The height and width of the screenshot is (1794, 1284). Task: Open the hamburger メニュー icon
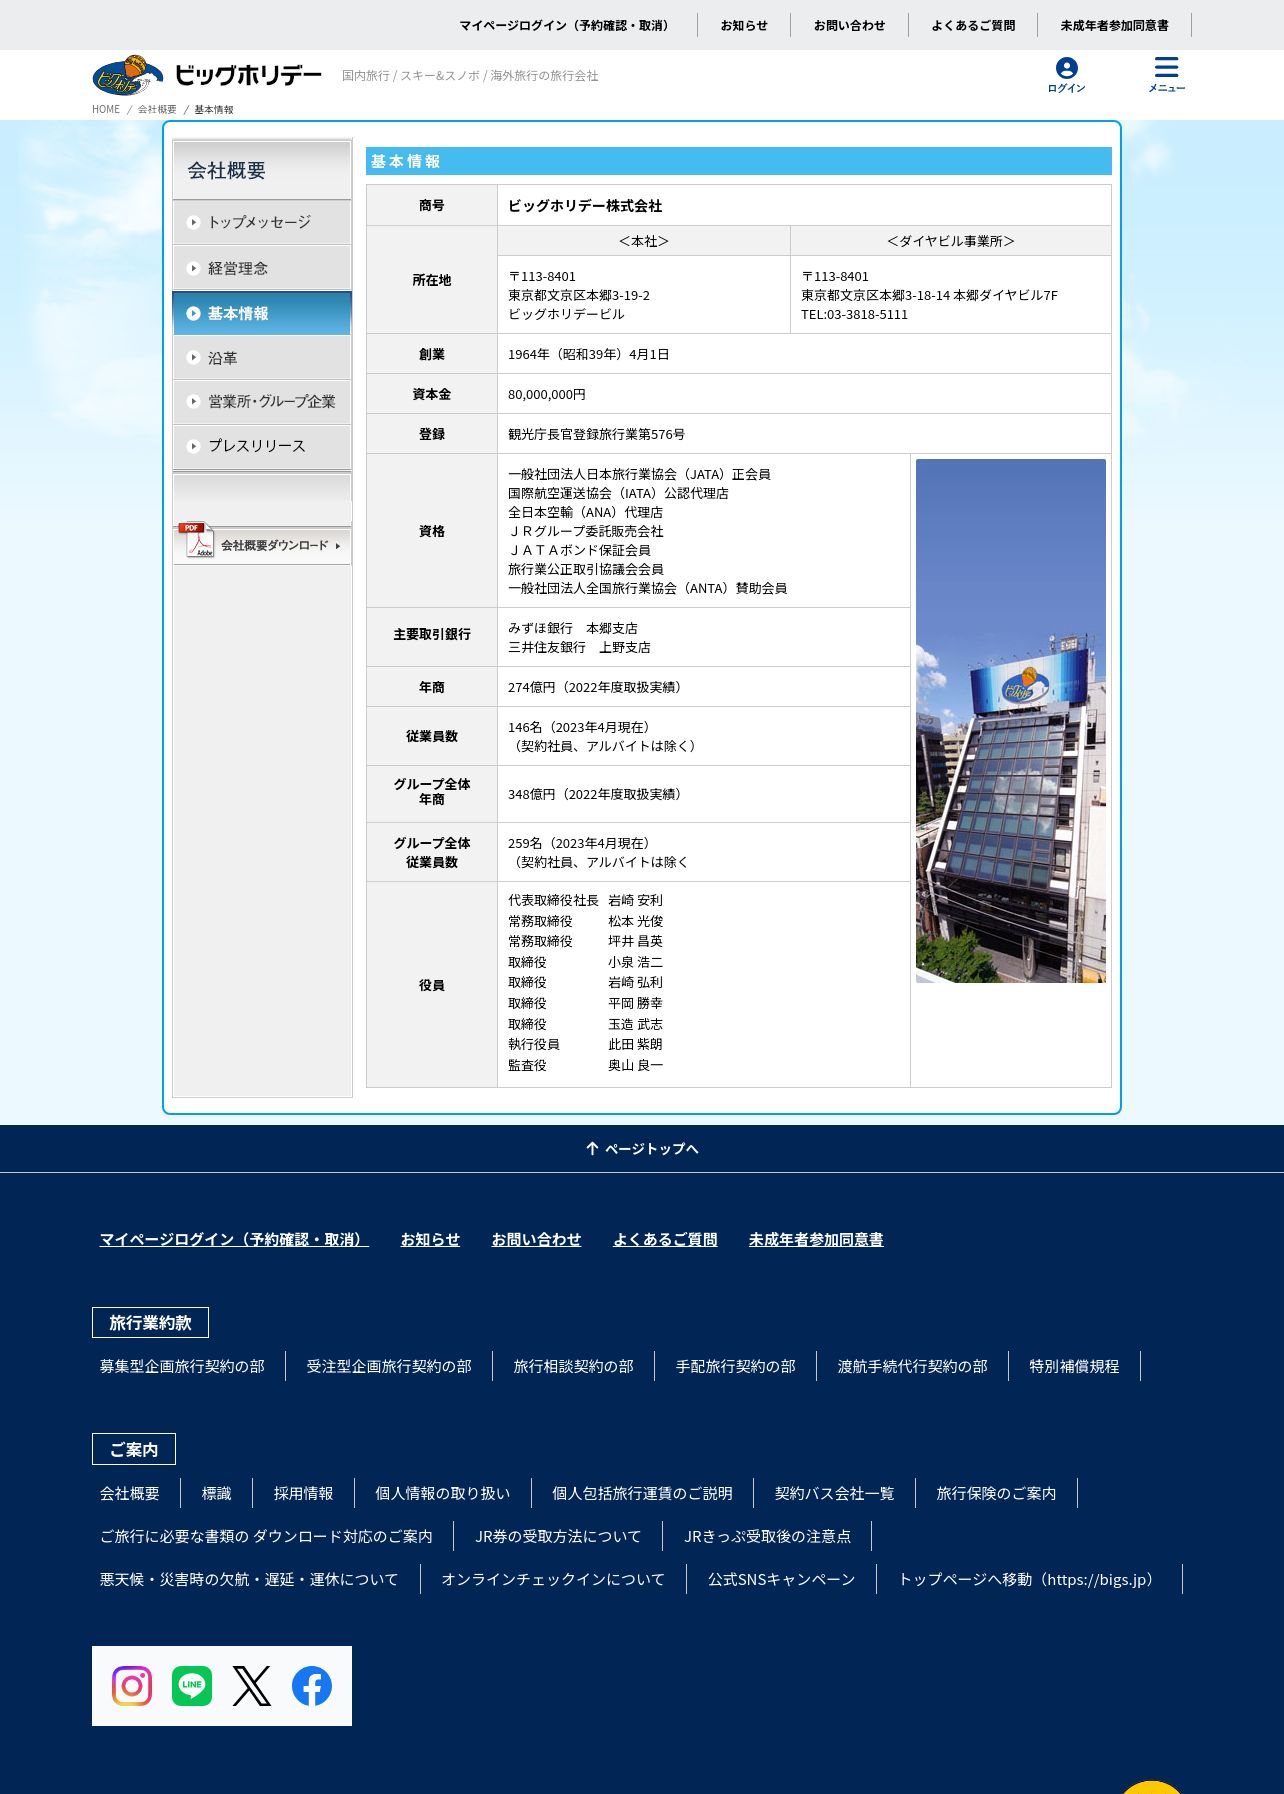click(1166, 75)
